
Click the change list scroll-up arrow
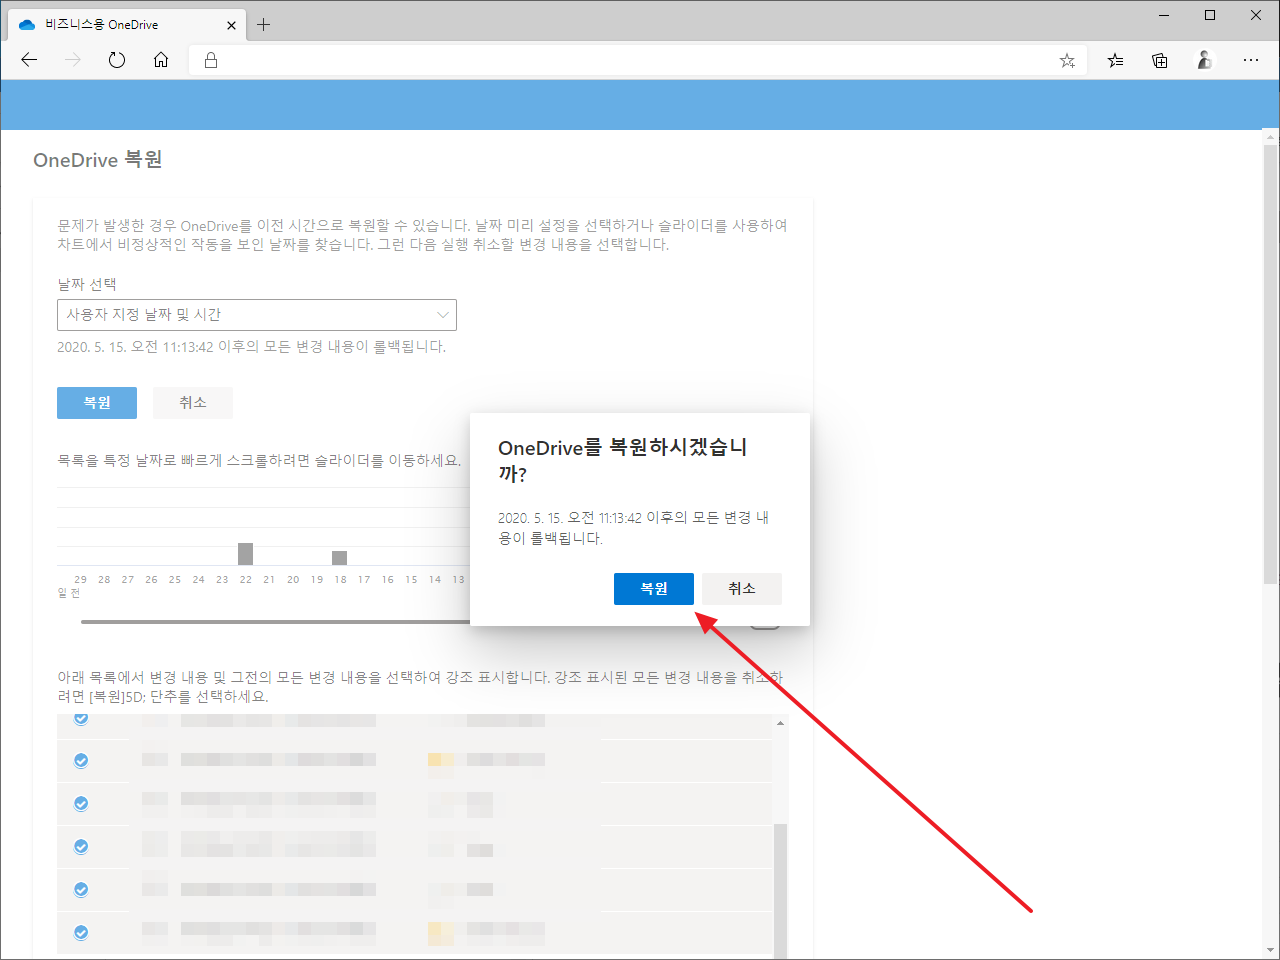tap(780, 723)
